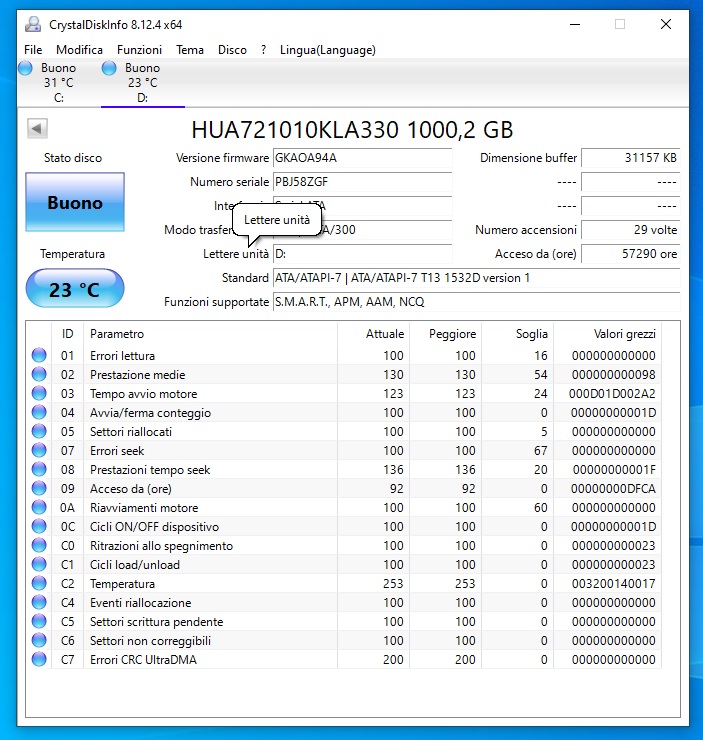703x740 pixels.
Task: Click the Funzioni supportate field
Action: (477, 302)
